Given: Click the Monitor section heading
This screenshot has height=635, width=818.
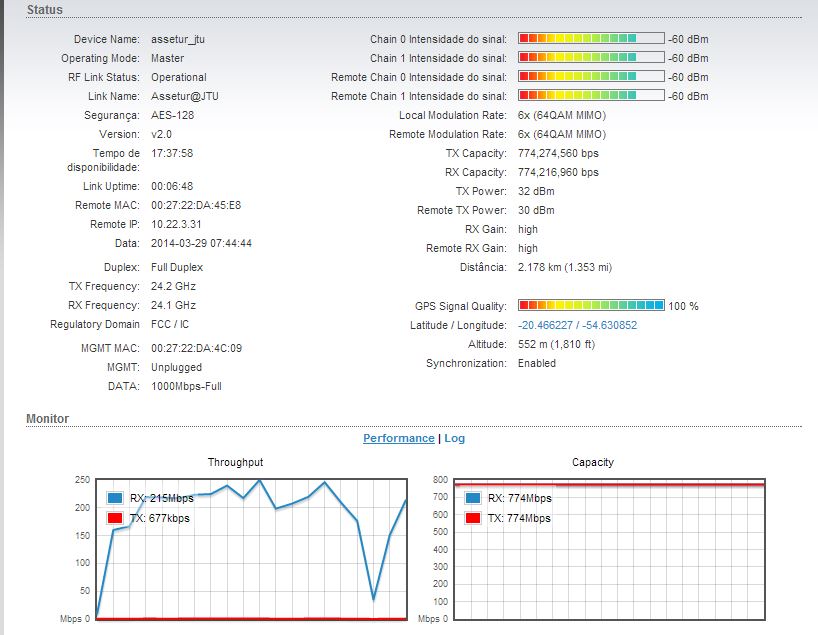Looking at the screenshot, I should click(x=47, y=418).
